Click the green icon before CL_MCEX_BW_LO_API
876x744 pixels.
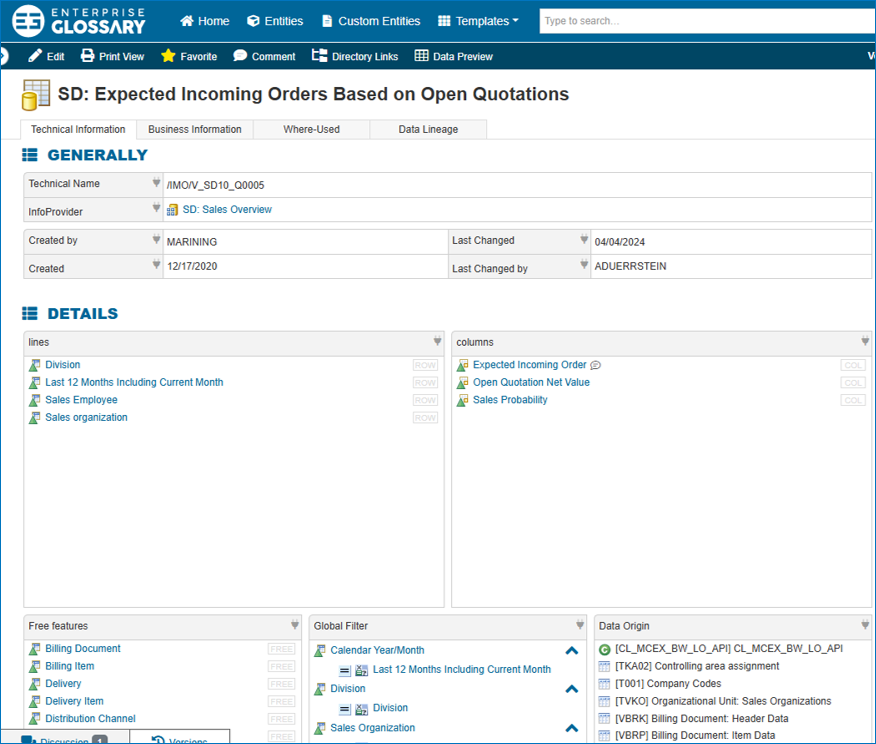605,649
